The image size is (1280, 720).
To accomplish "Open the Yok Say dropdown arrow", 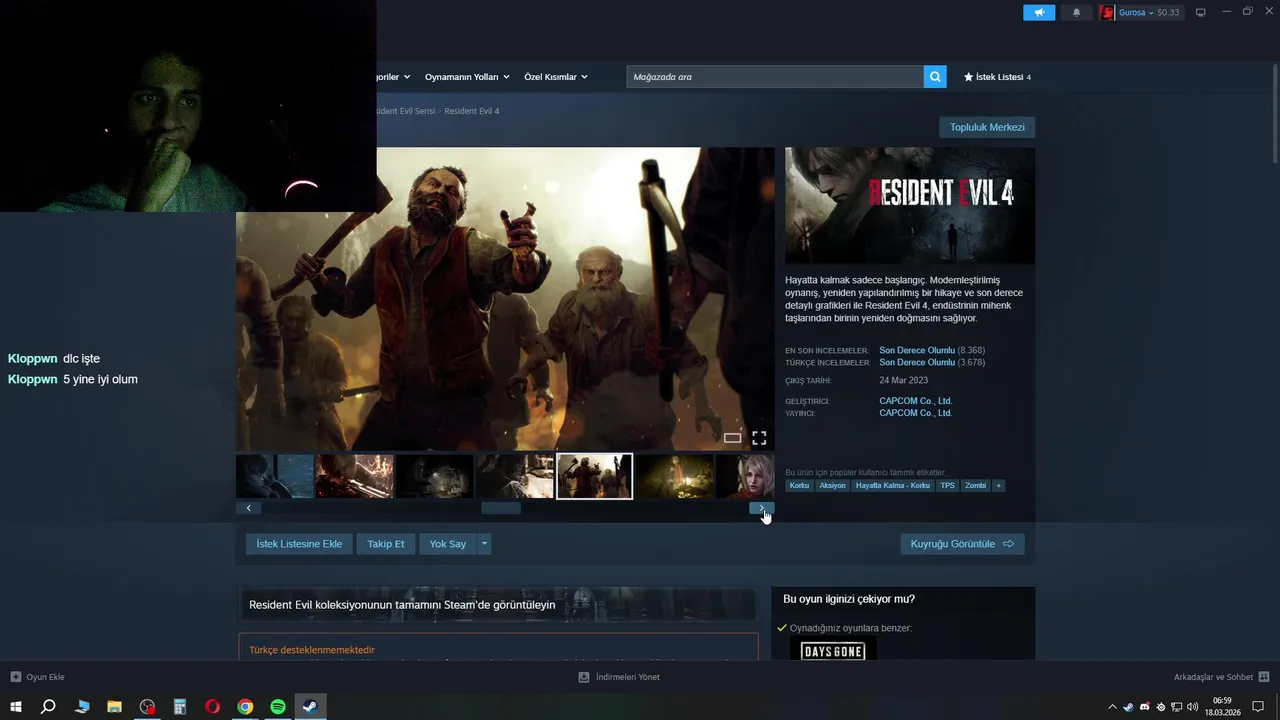I will 485,544.
